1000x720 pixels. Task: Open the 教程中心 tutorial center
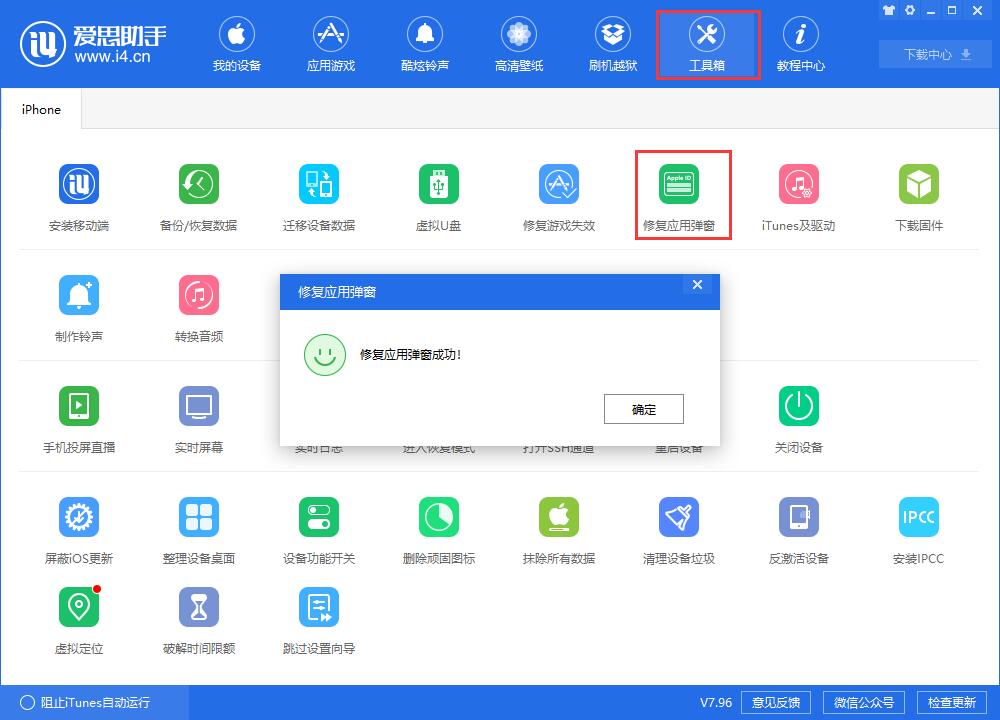pos(801,43)
